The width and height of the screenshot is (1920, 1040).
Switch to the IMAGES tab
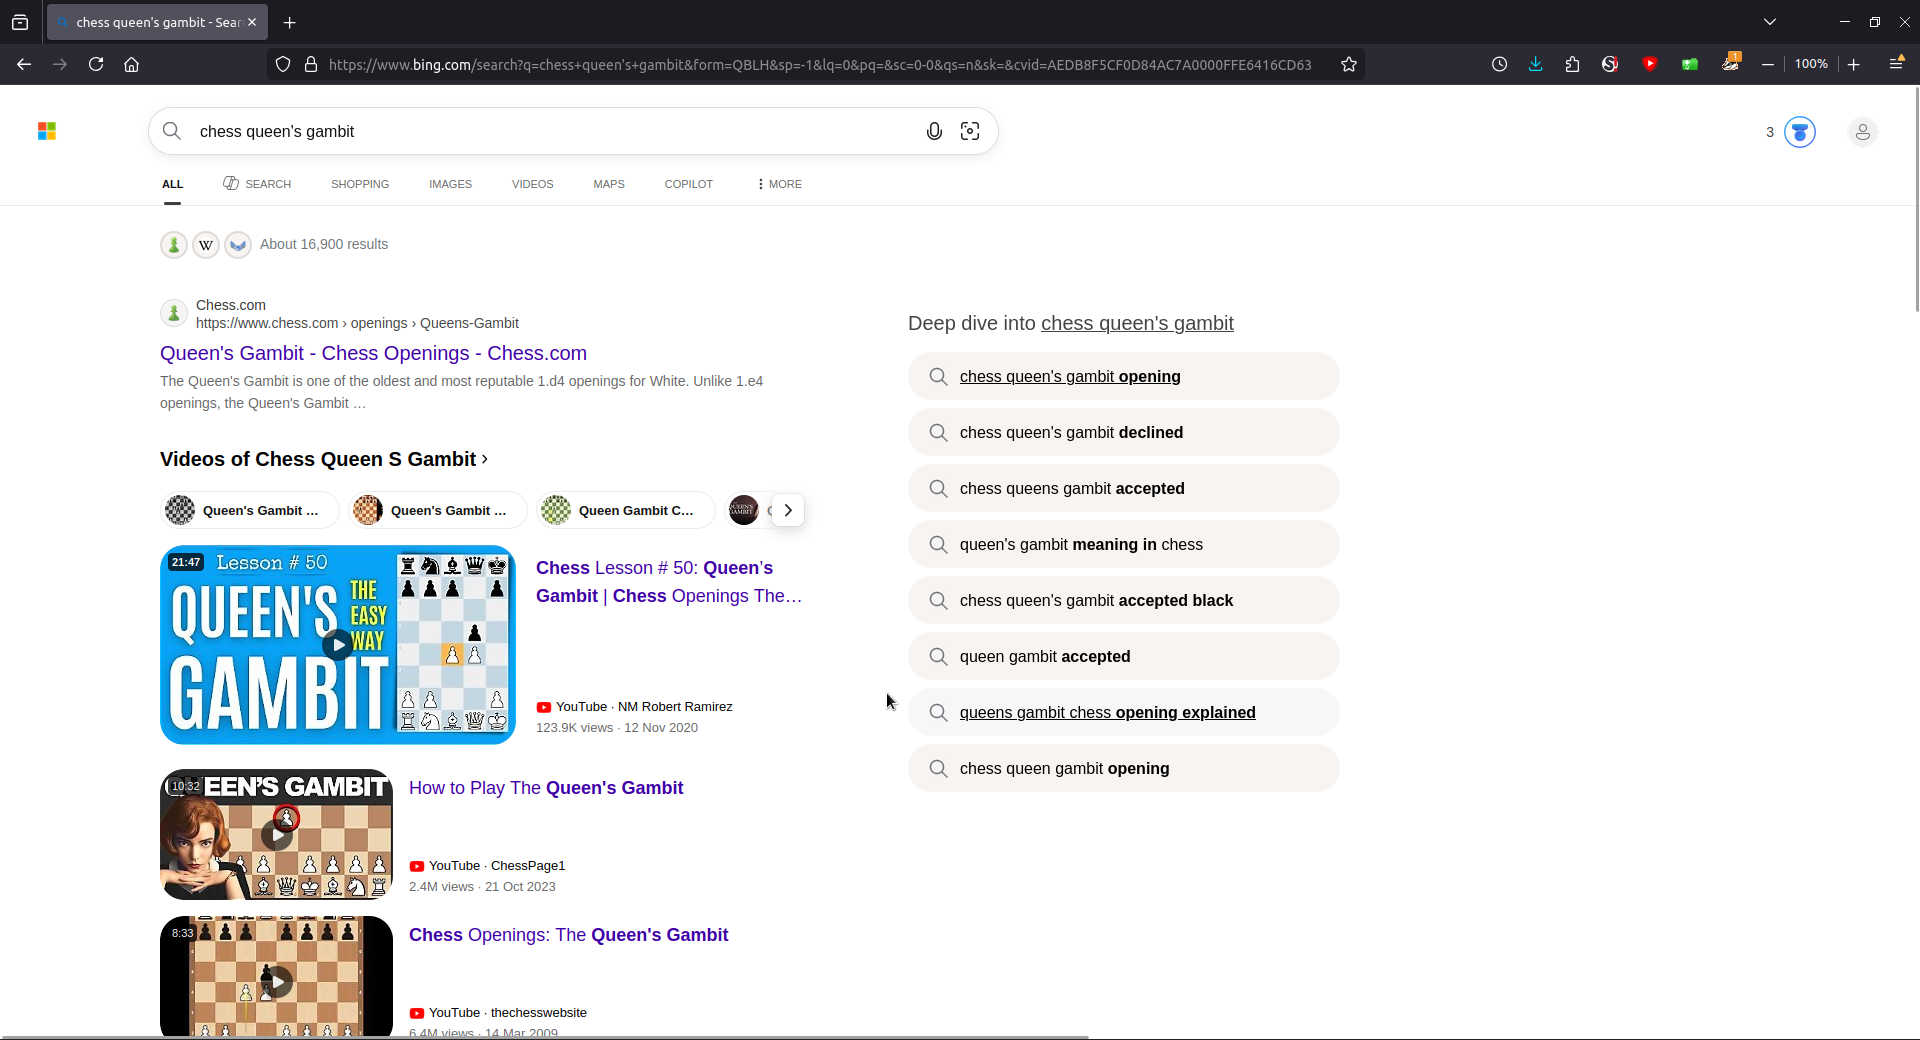point(450,184)
